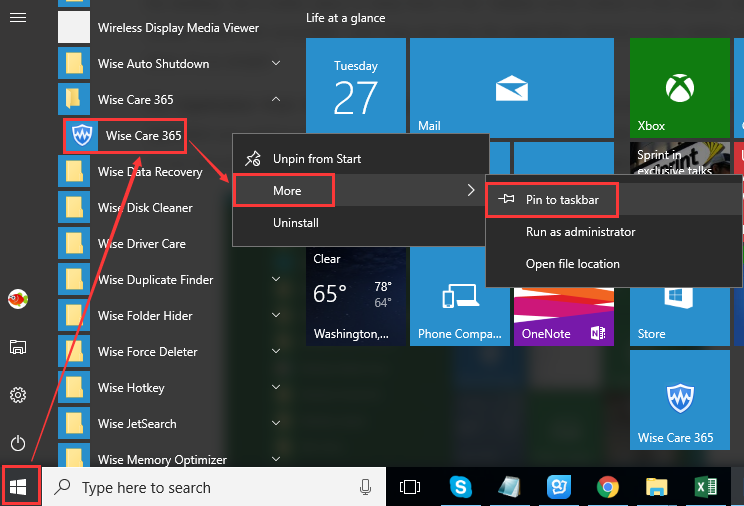Open Google Chrome from the taskbar
Image resolution: width=744 pixels, height=506 pixels.
coord(608,487)
